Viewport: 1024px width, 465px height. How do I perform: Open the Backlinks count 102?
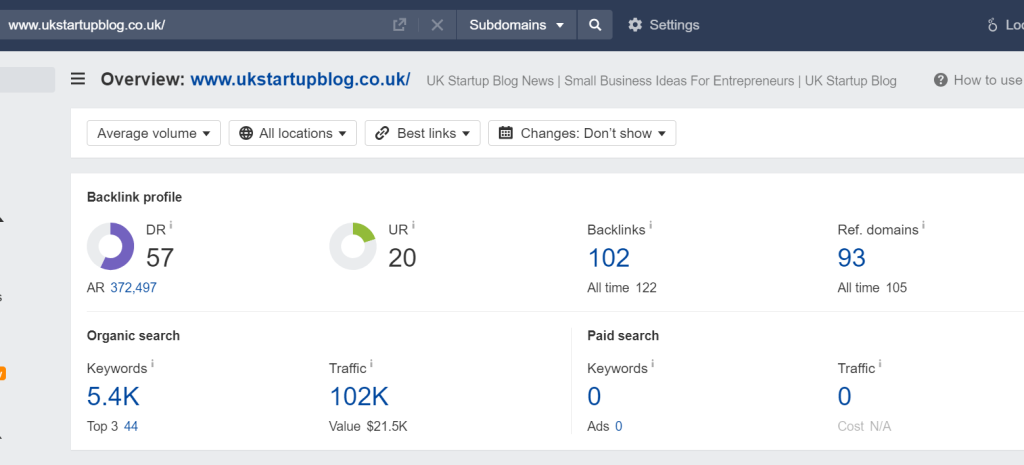click(609, 258)
